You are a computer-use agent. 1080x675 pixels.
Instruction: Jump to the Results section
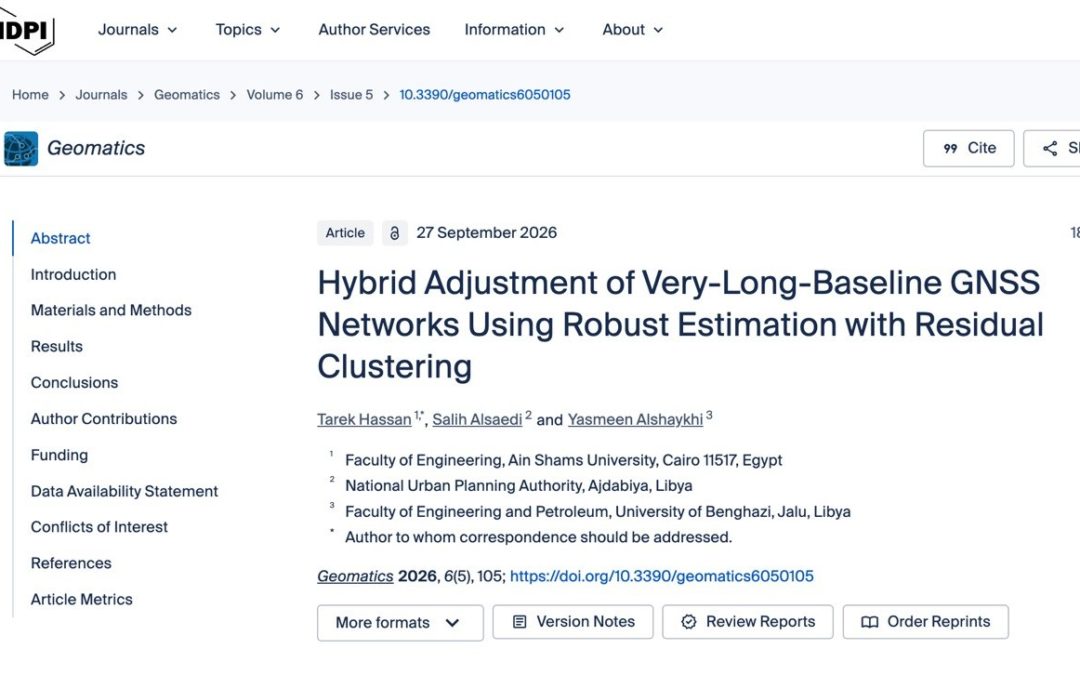[56, 346]
